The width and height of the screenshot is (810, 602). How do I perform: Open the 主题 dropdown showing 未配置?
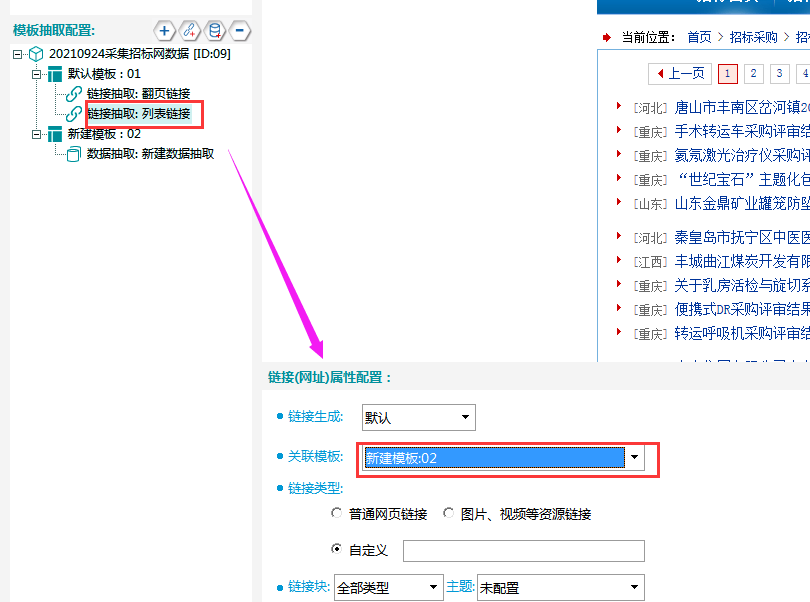559,587
